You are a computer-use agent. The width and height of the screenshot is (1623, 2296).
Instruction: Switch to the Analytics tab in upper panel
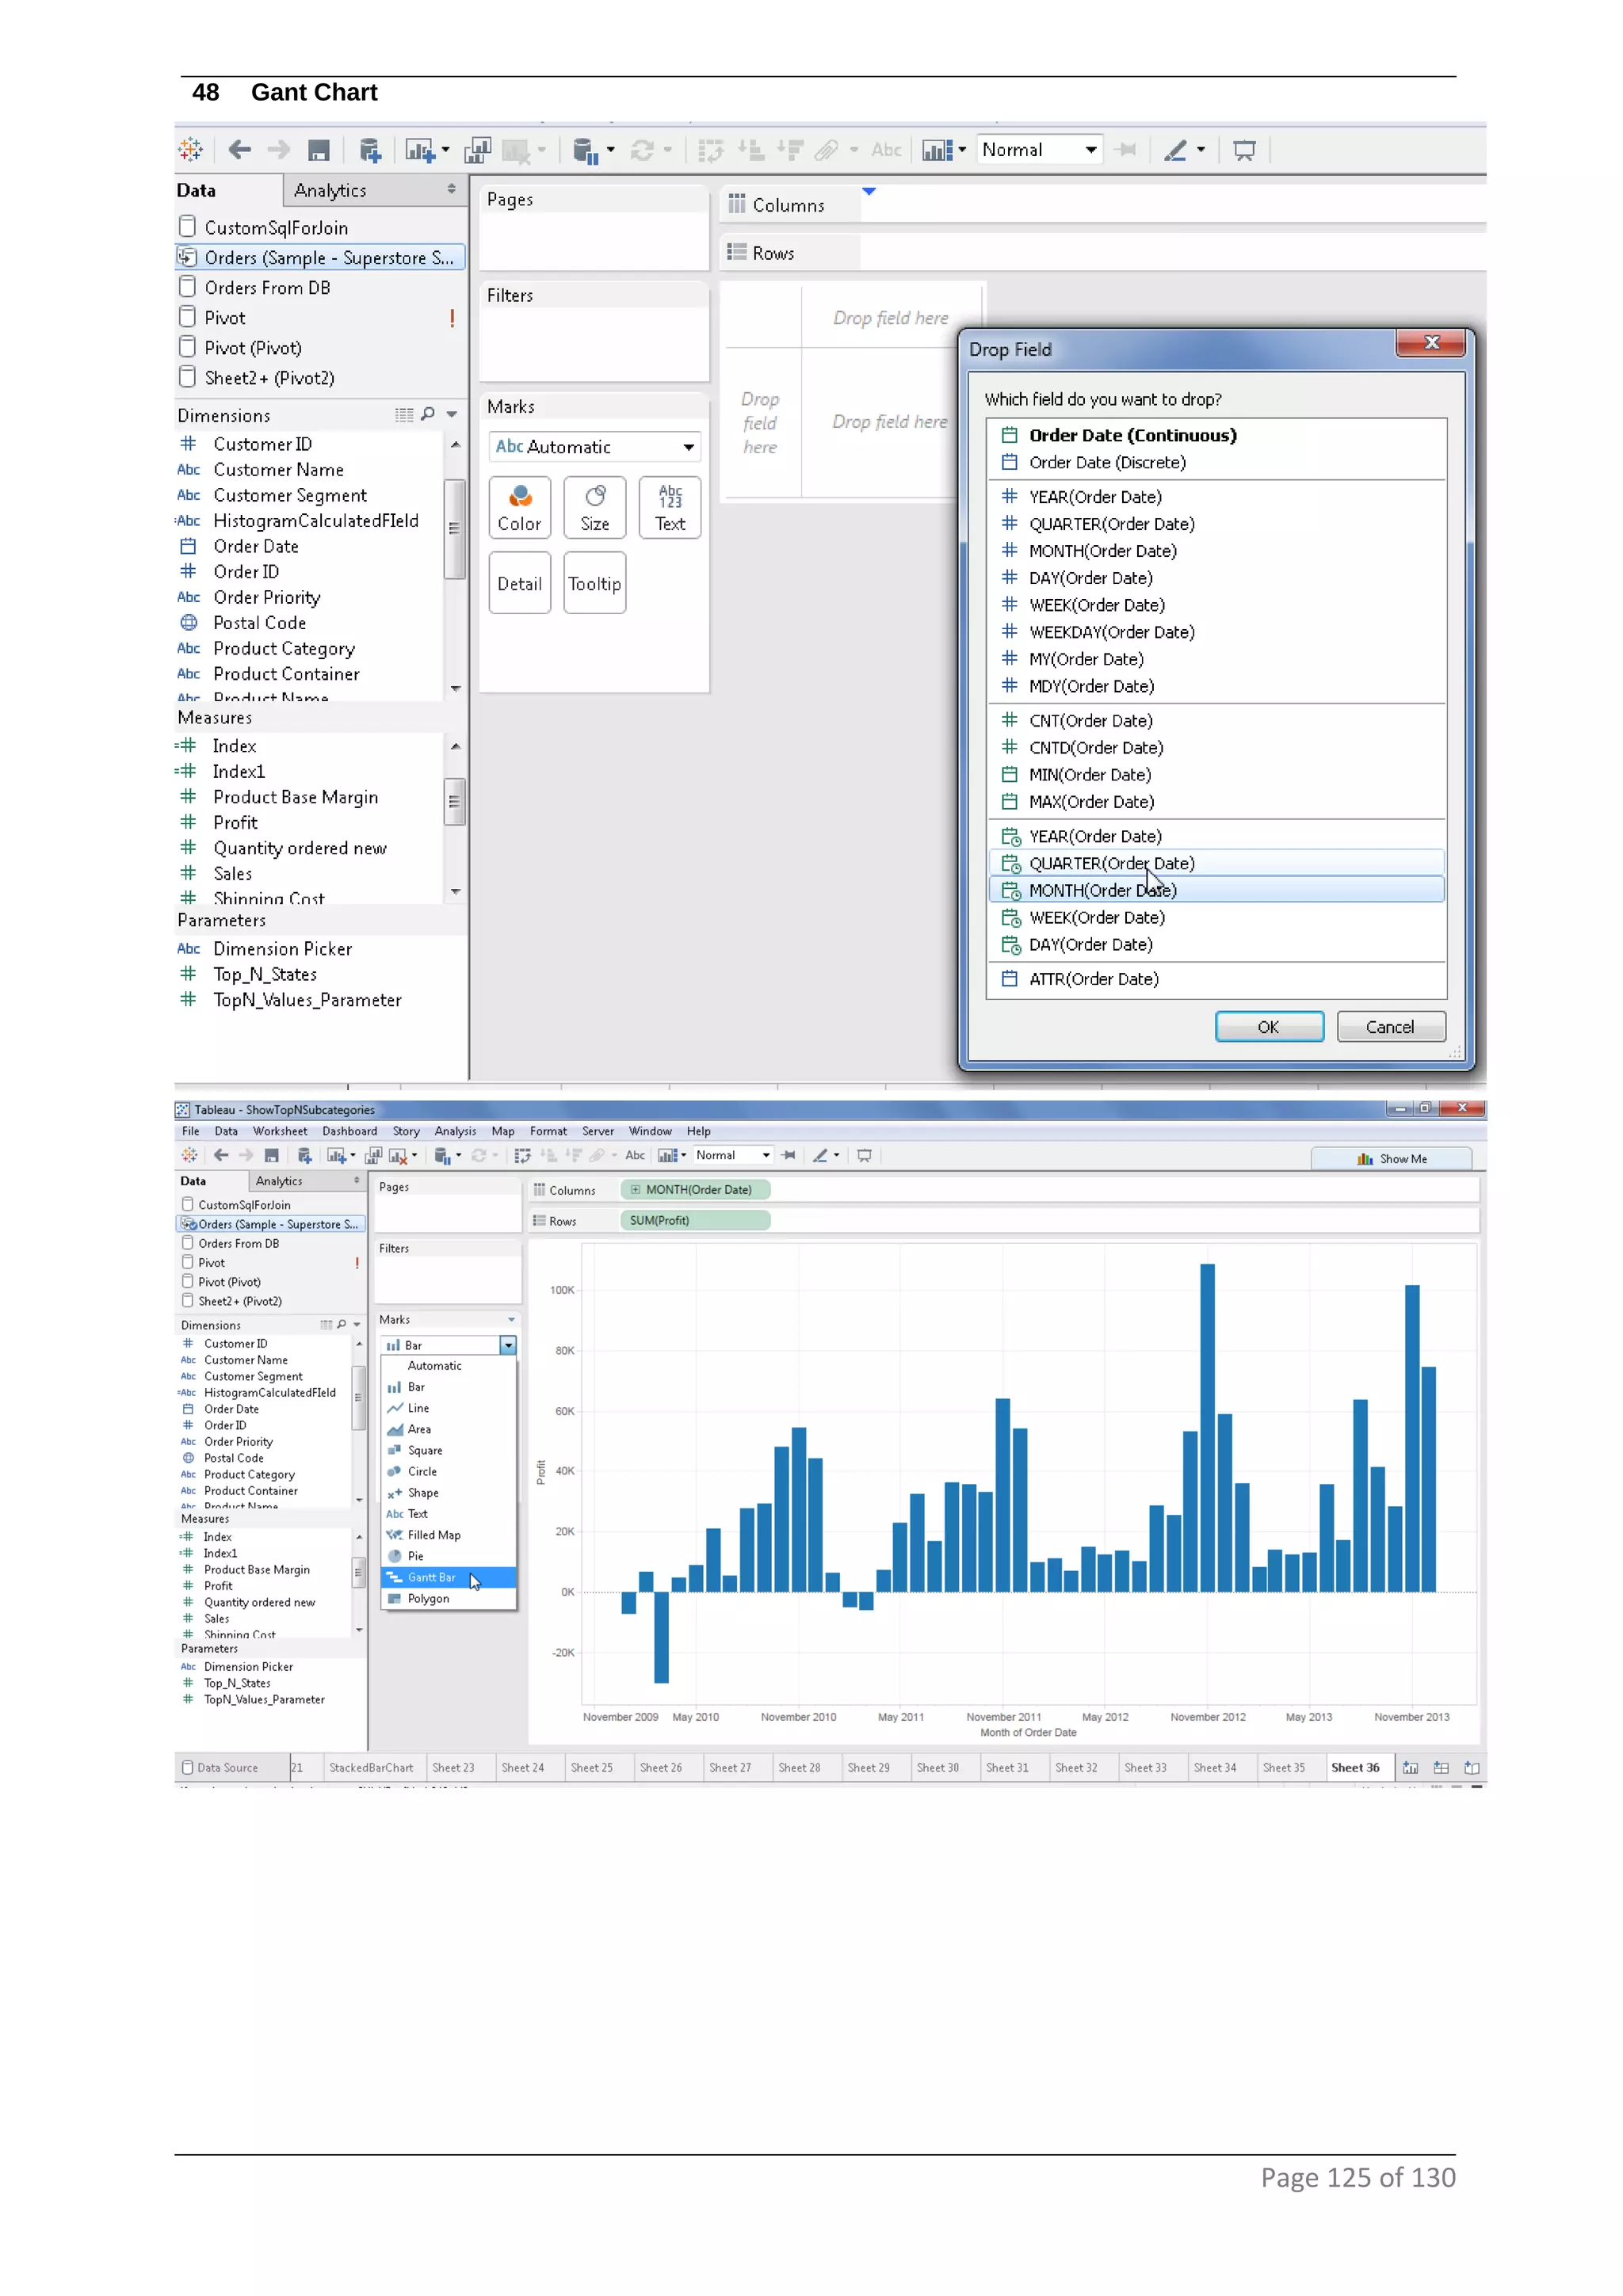pos(330,190)
